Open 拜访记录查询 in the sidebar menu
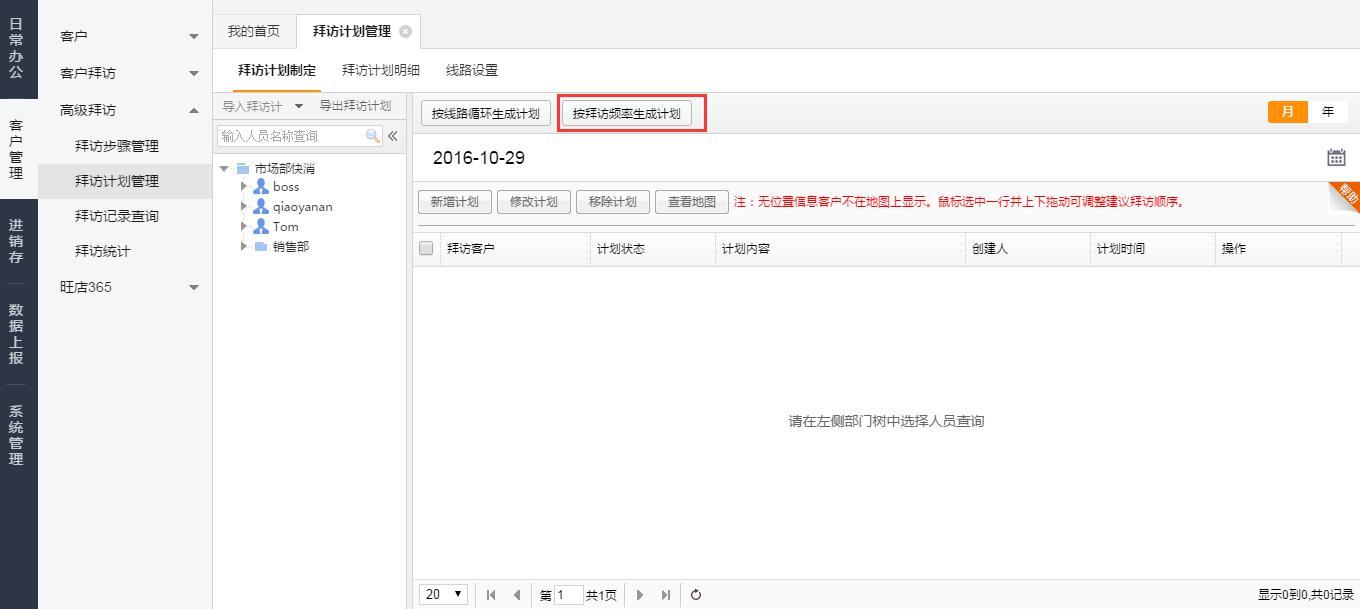1360x609 pixels. pos(116,216)
